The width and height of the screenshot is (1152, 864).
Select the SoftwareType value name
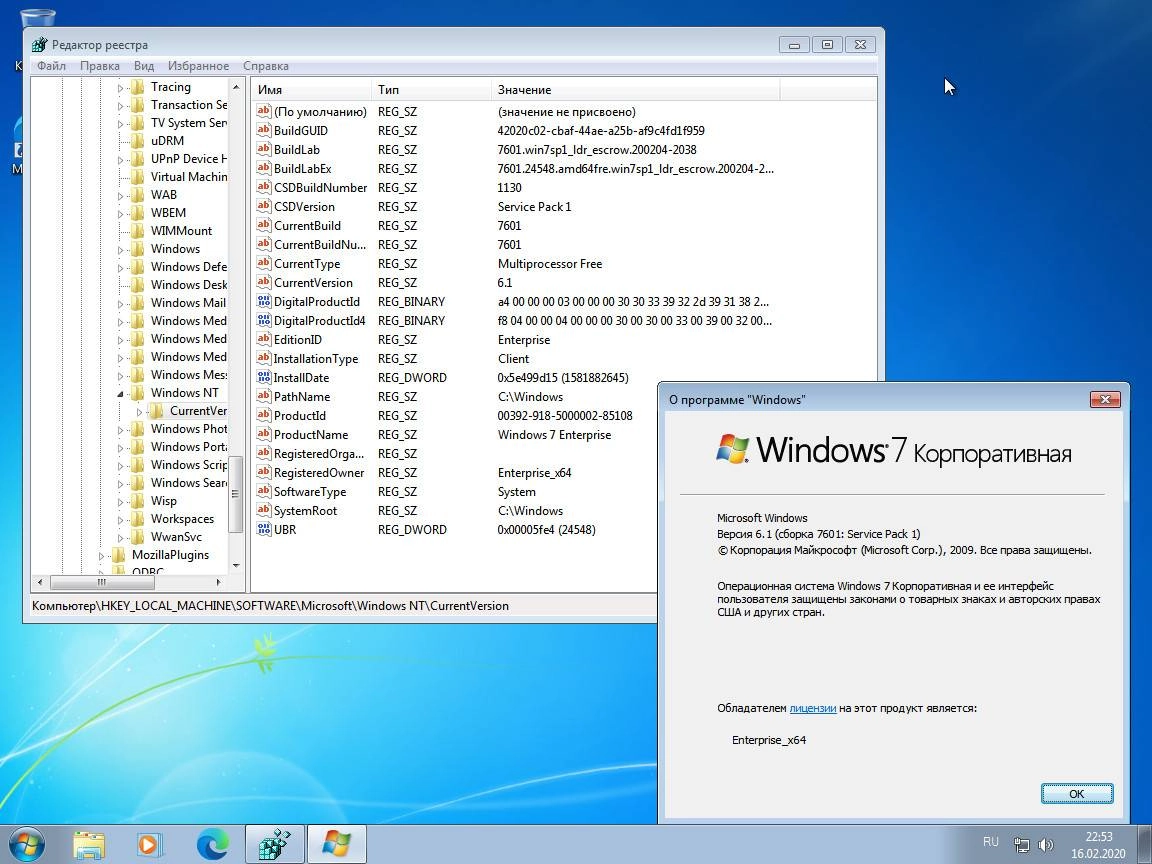[x=310, y=492]
